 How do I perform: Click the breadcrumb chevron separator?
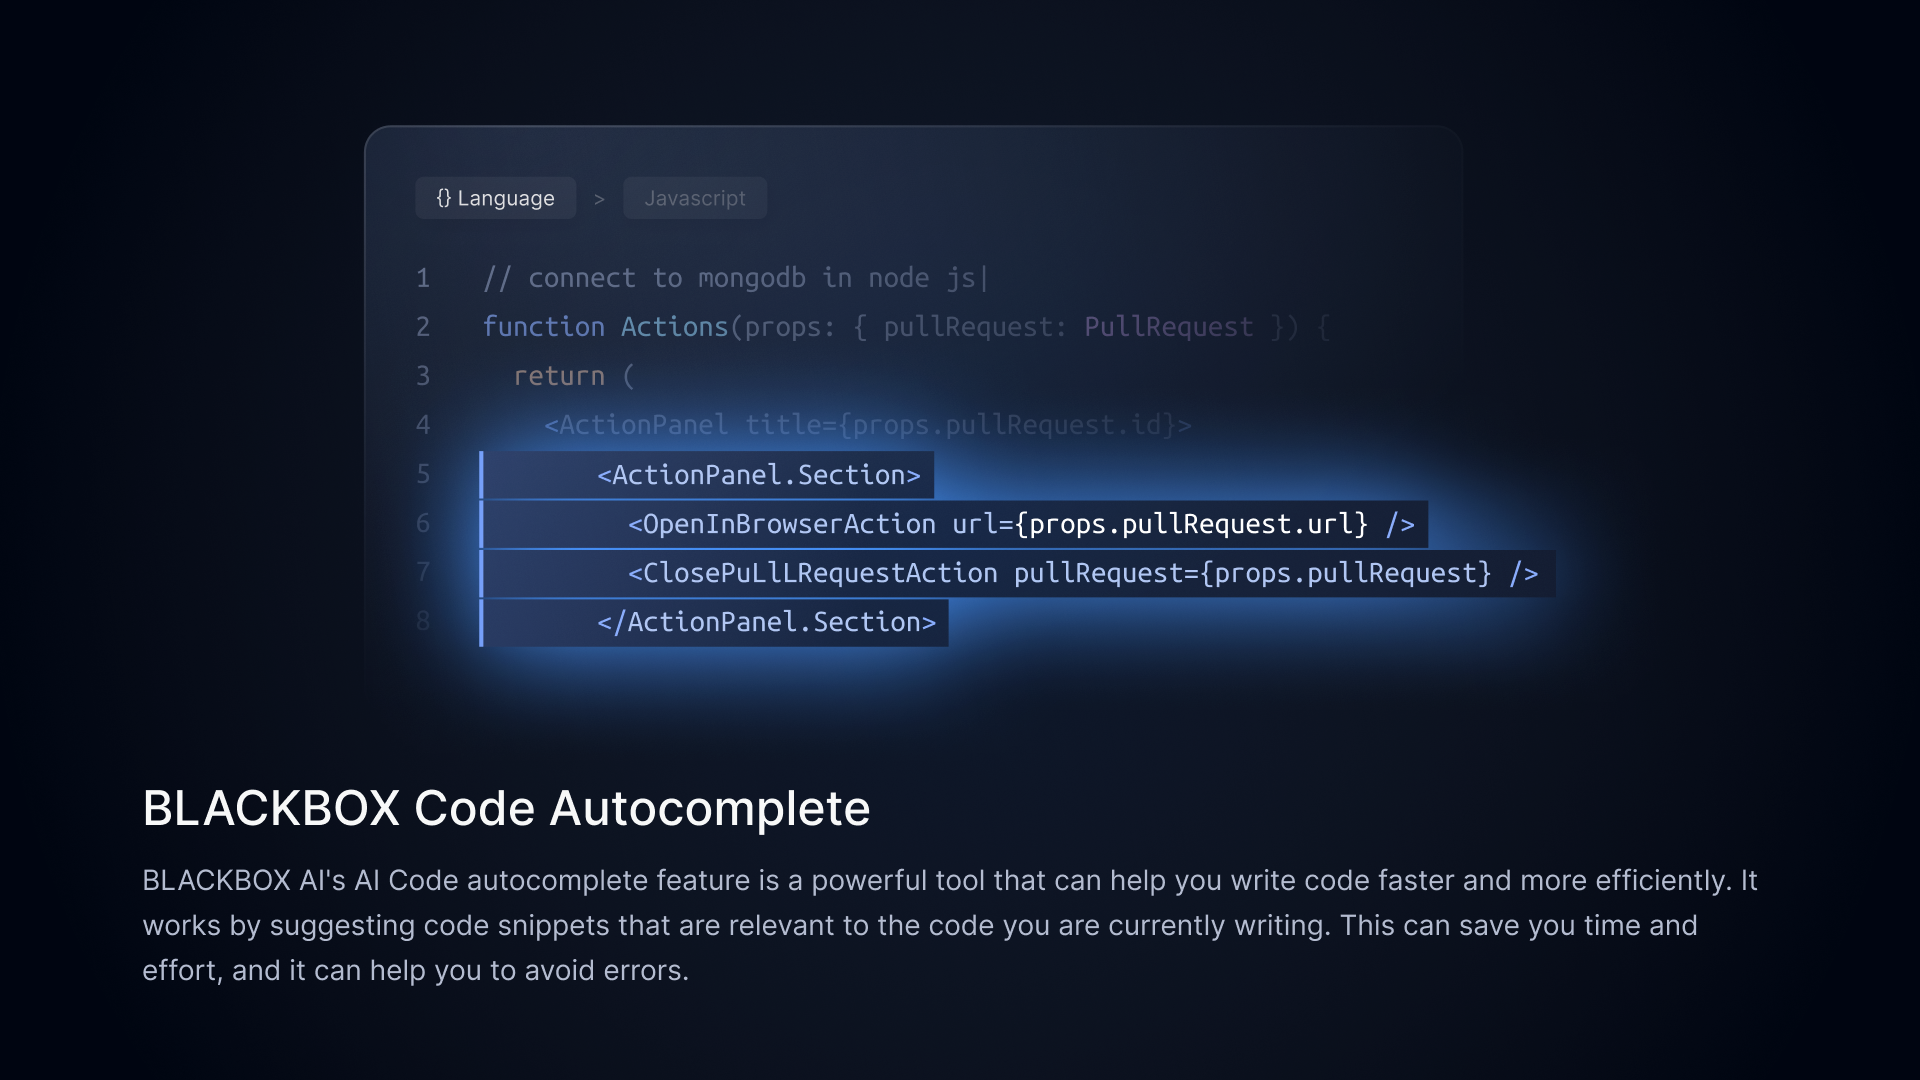coord(599,199)
